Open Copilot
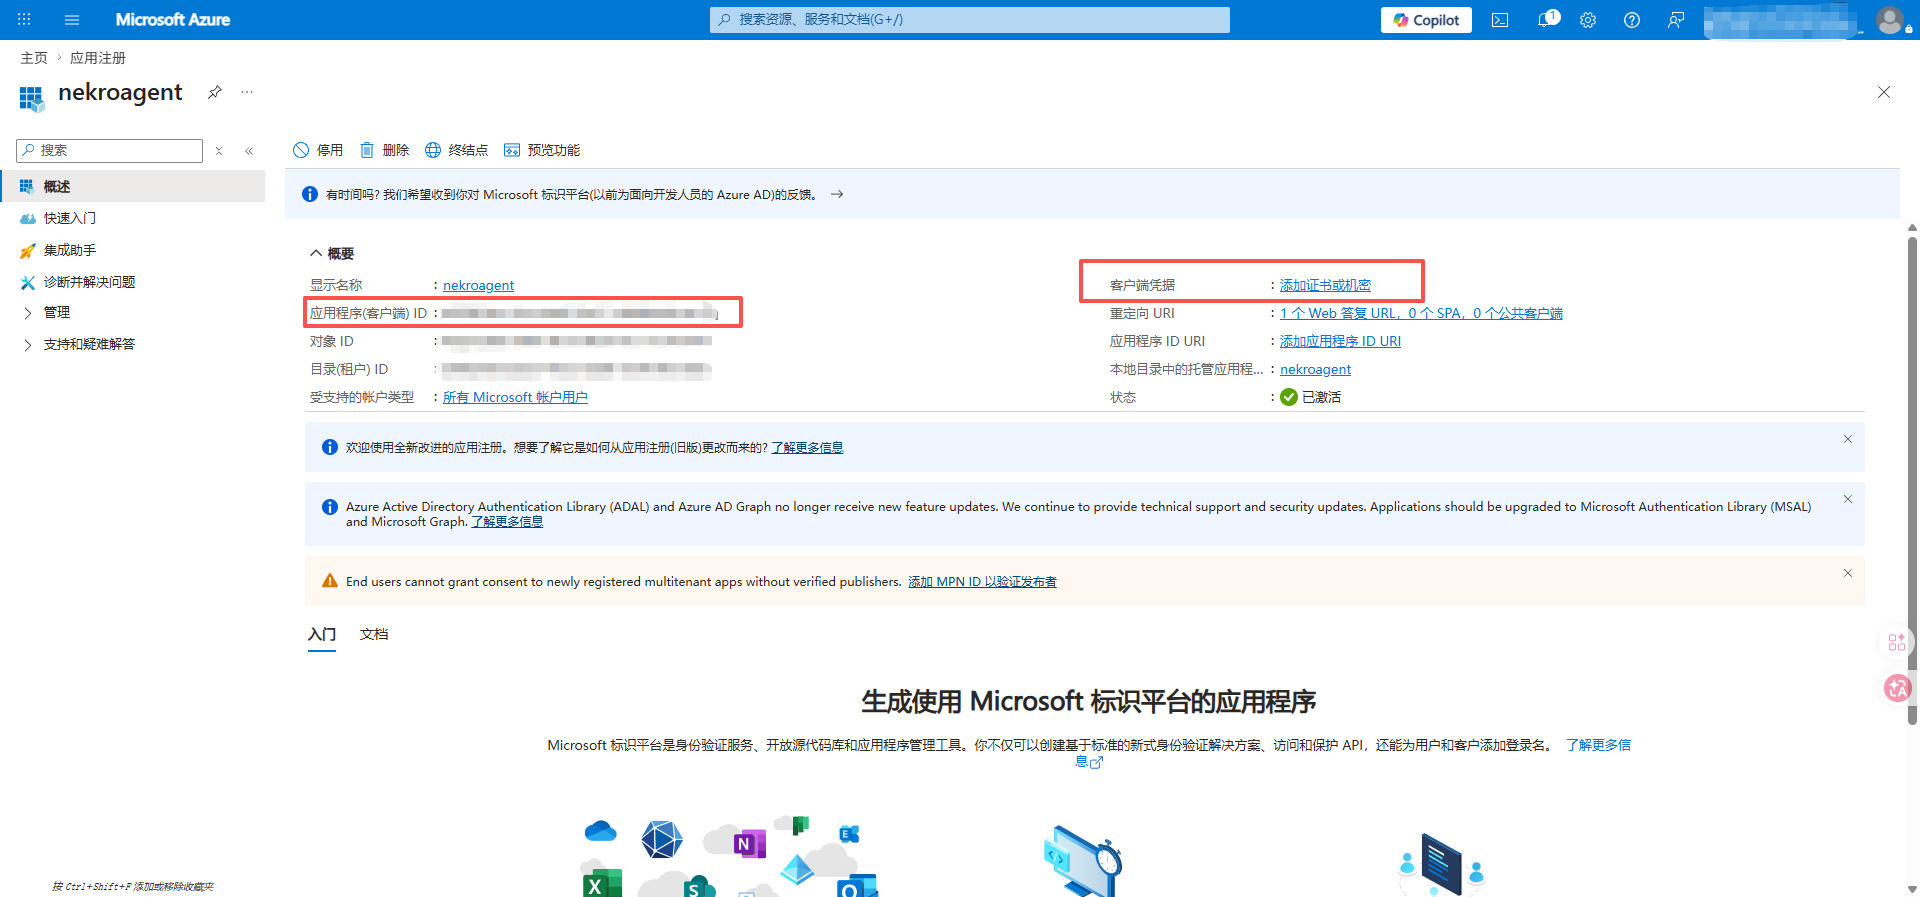Screen dimensions: 1920x897 click(x=1426, y=20)
